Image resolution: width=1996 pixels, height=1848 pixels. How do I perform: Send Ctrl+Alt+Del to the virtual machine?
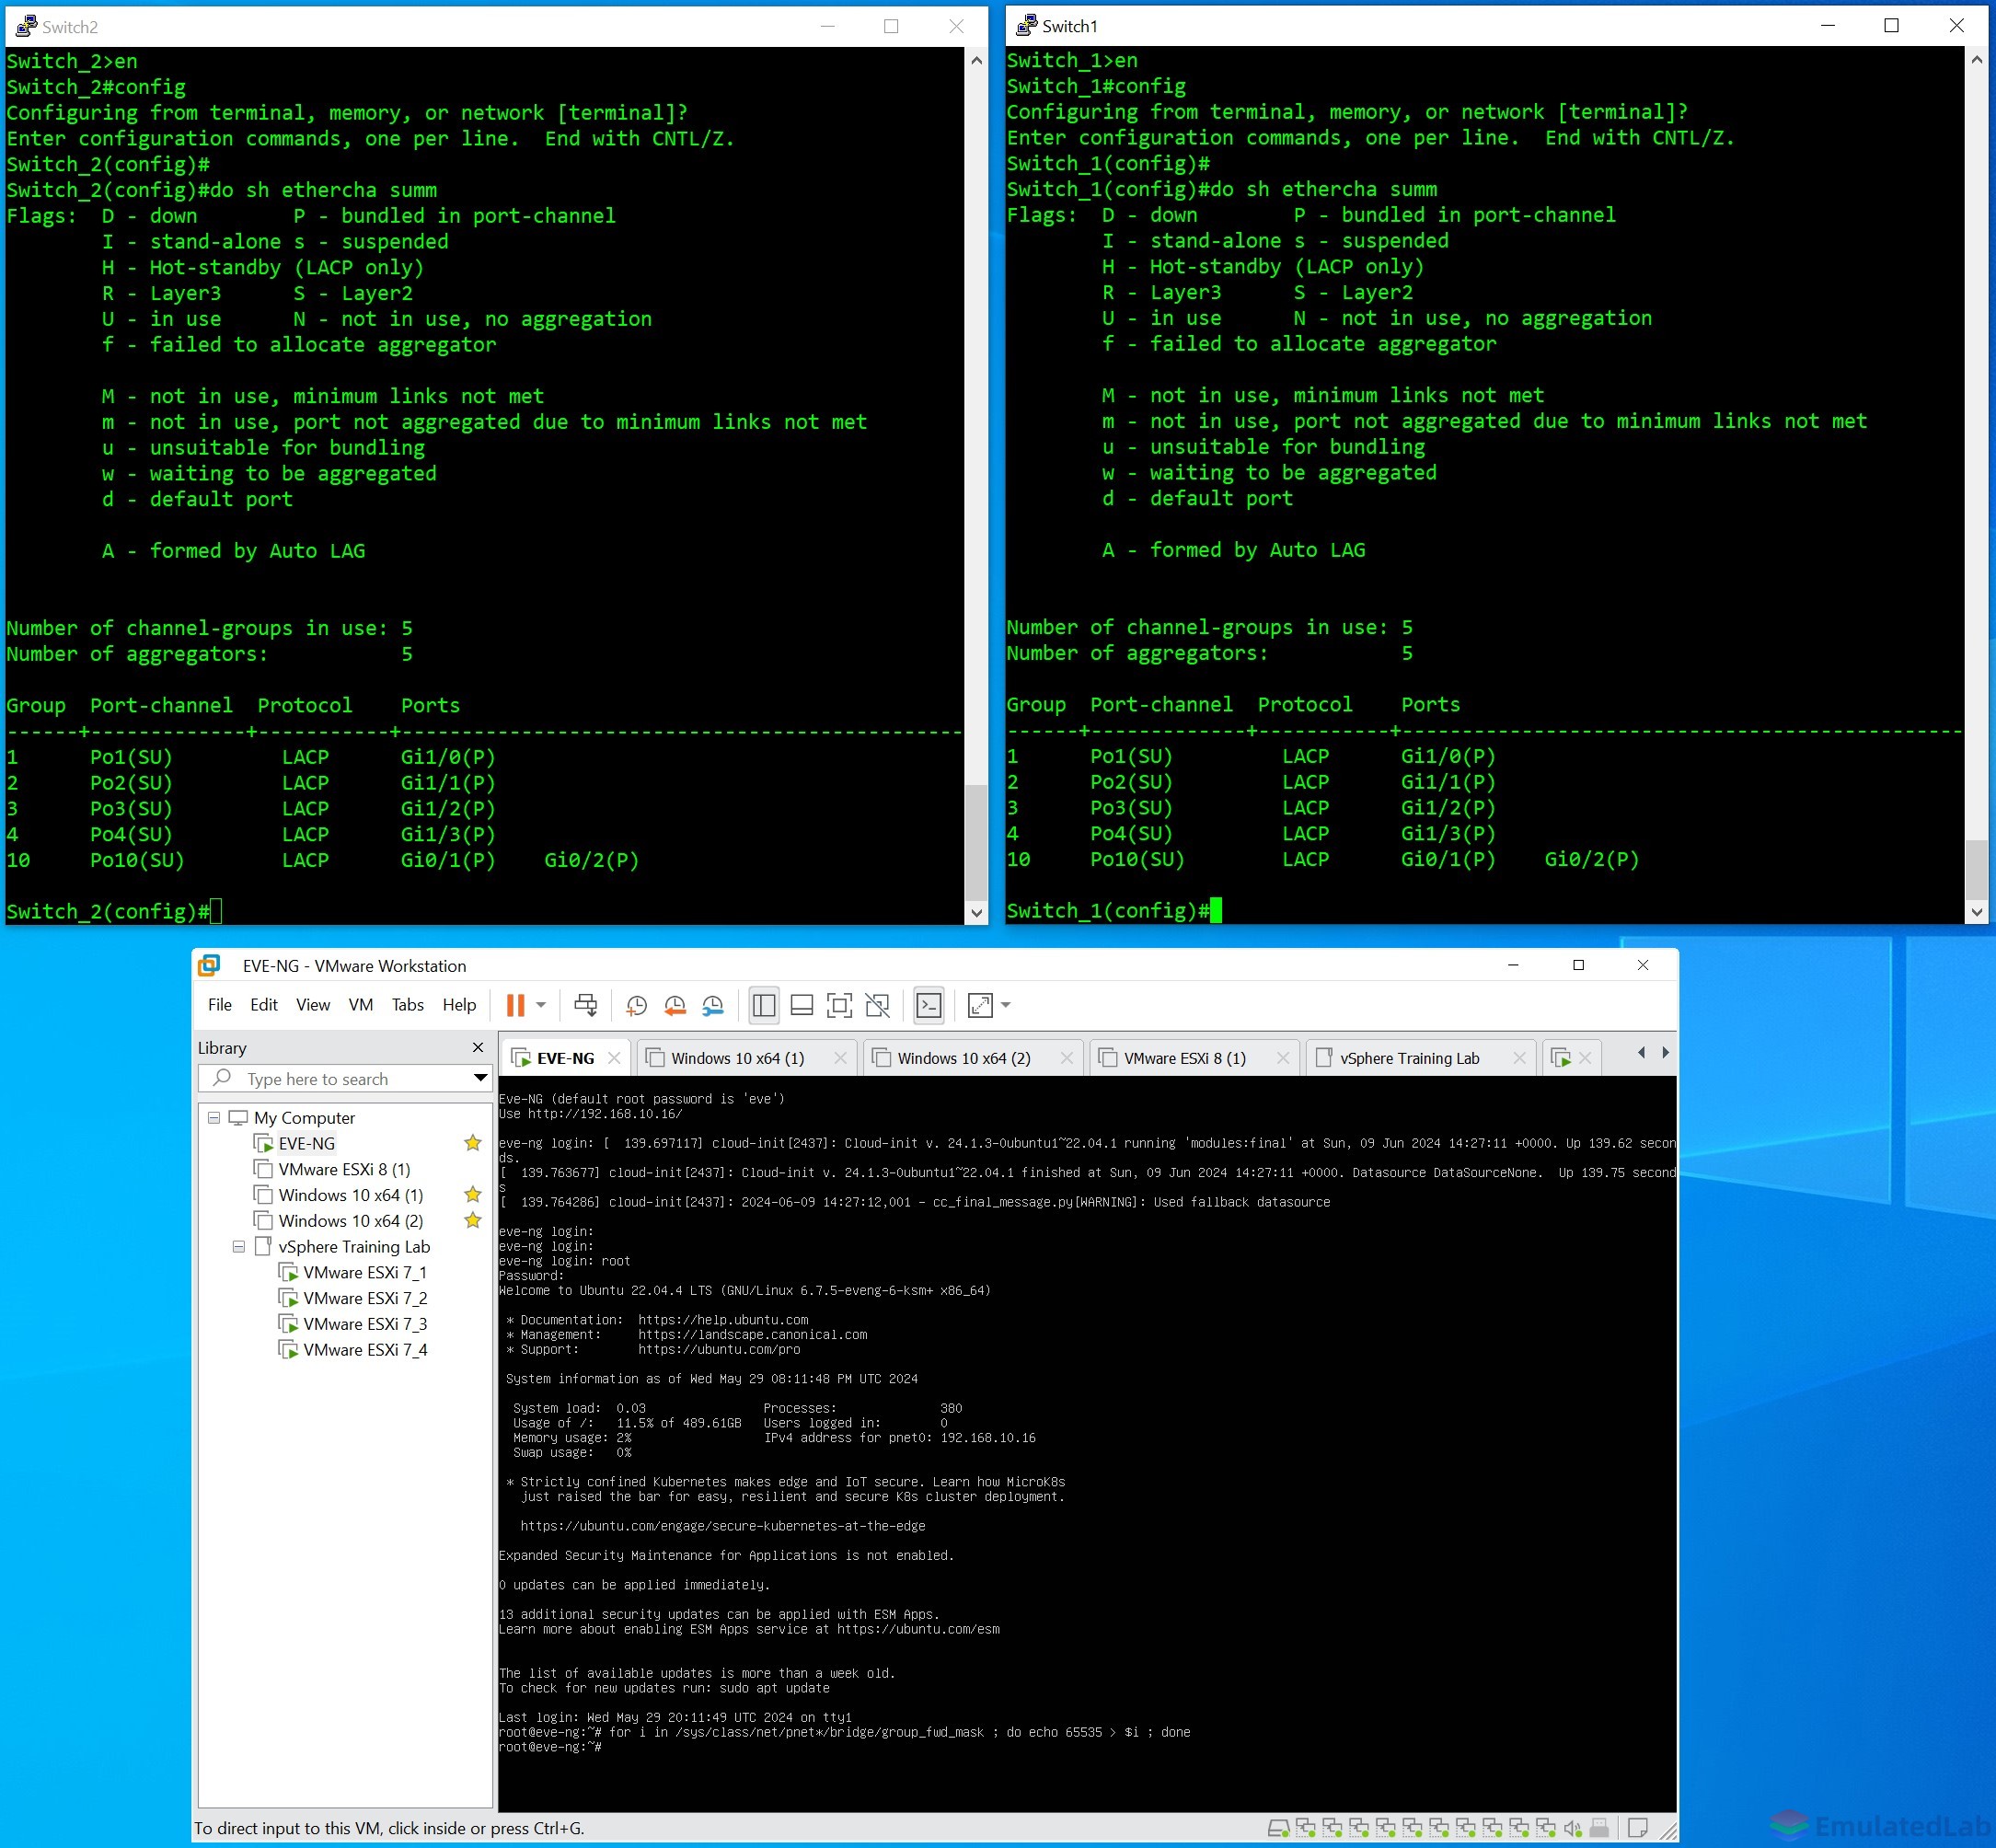(586, 1005)
